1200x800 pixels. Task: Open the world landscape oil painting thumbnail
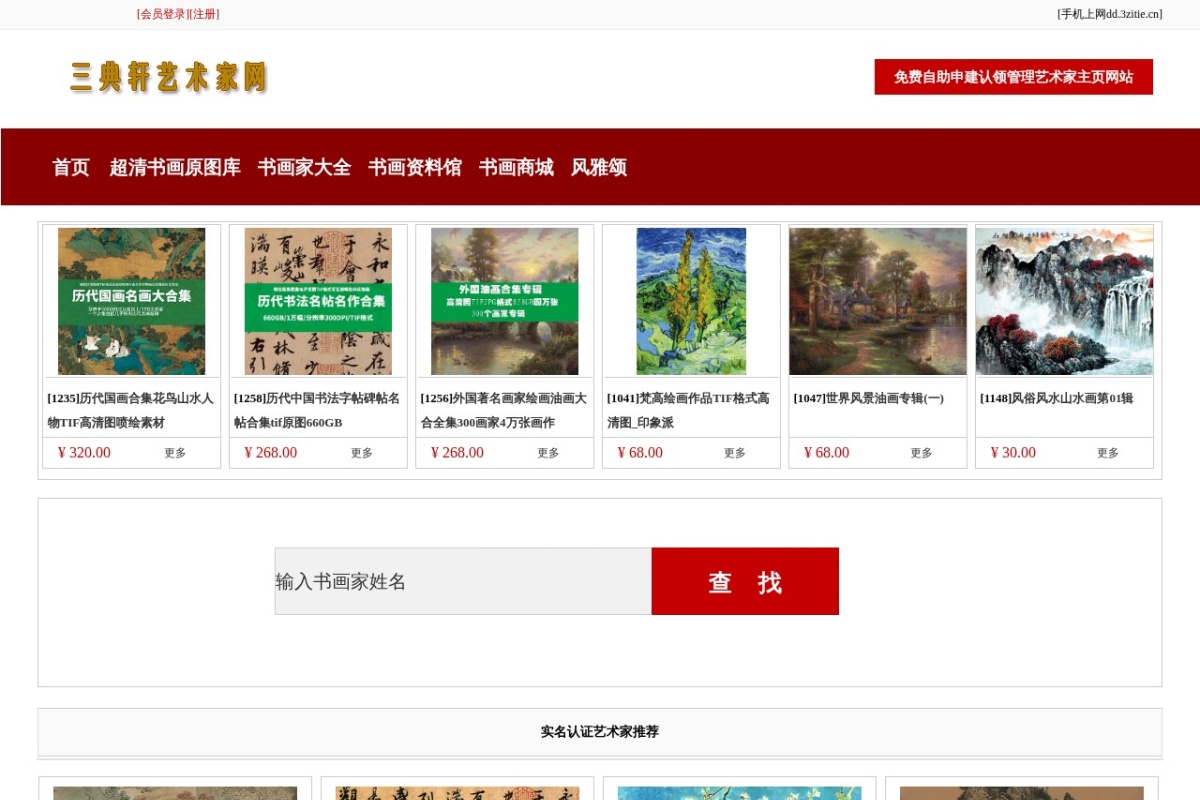click(x=878, y=301)
